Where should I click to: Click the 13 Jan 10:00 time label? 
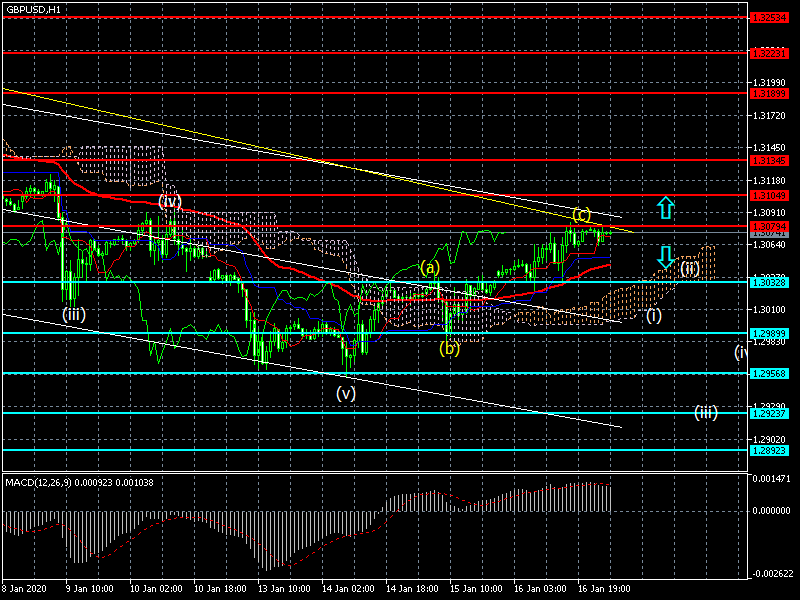click(x=284, y=588)
